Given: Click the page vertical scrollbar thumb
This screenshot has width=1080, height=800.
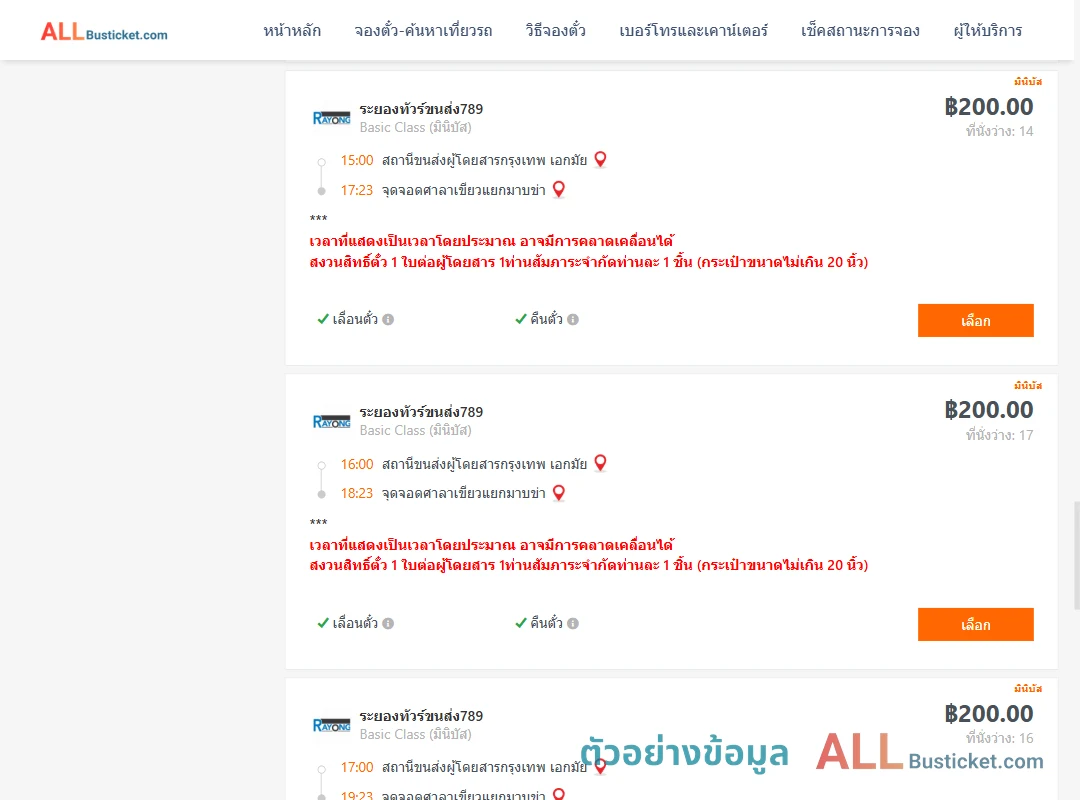Looking at the screenshot, I should 1076,555.
